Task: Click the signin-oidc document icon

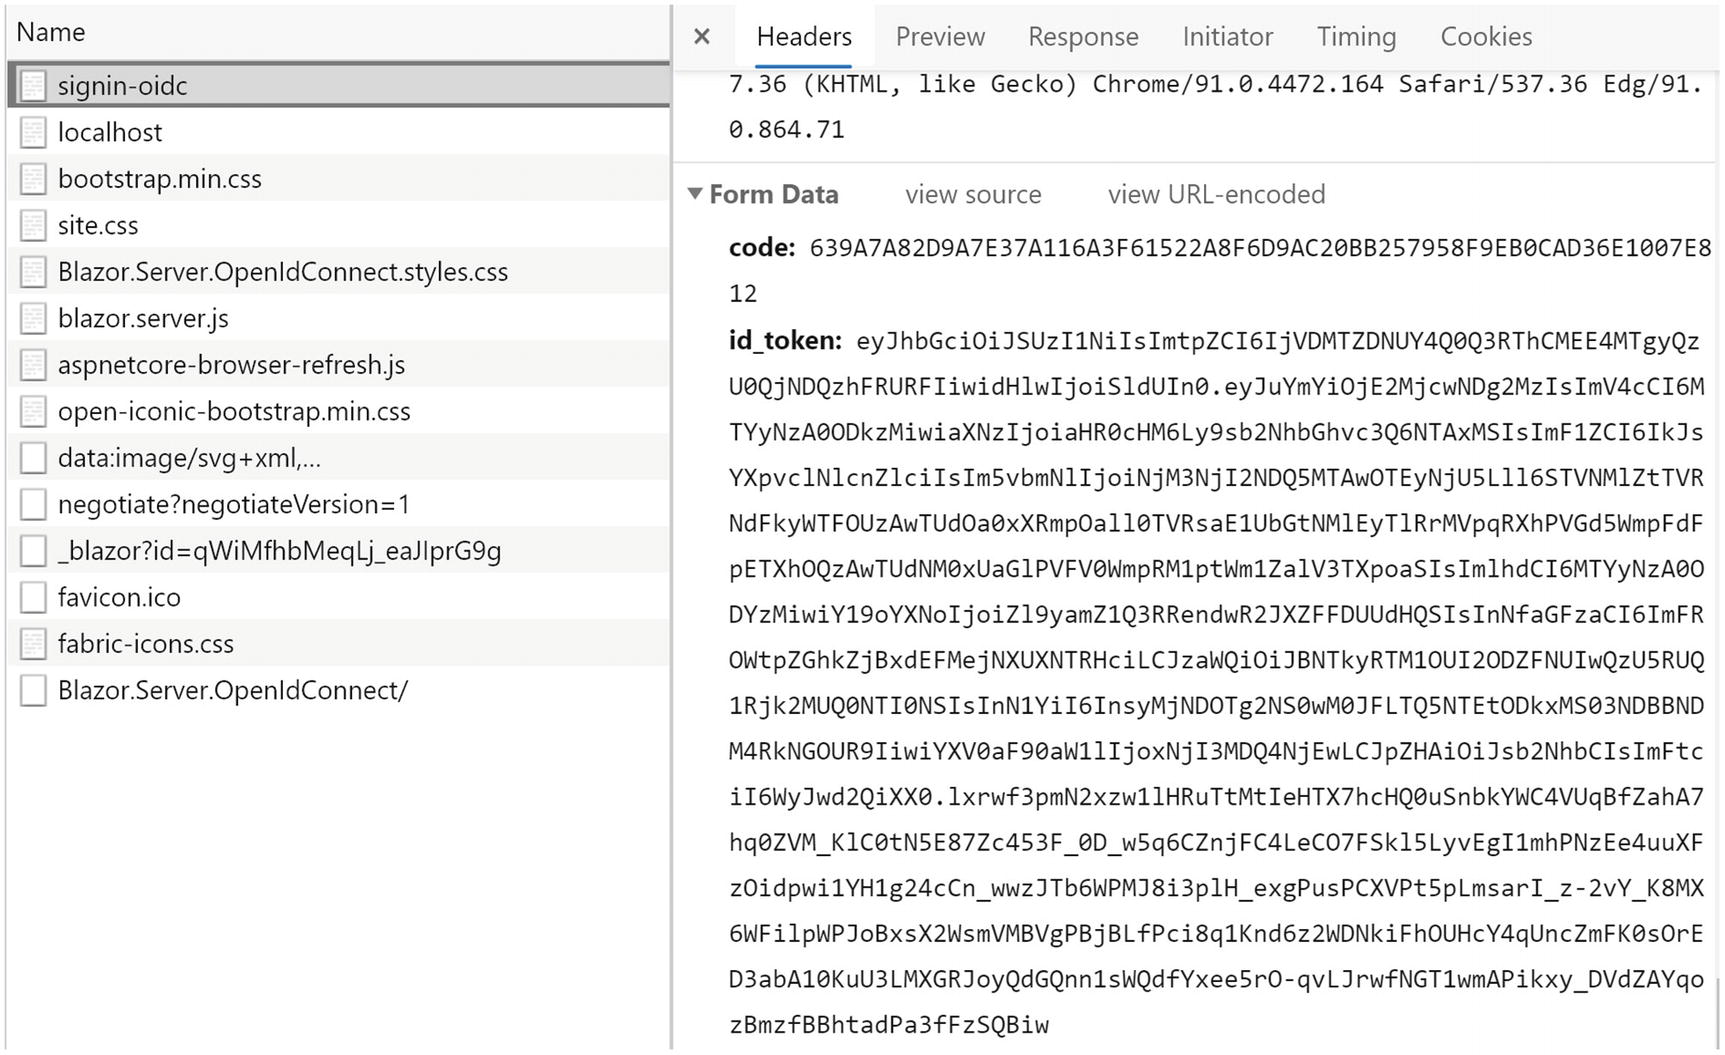Action: [x=33, y=86]
